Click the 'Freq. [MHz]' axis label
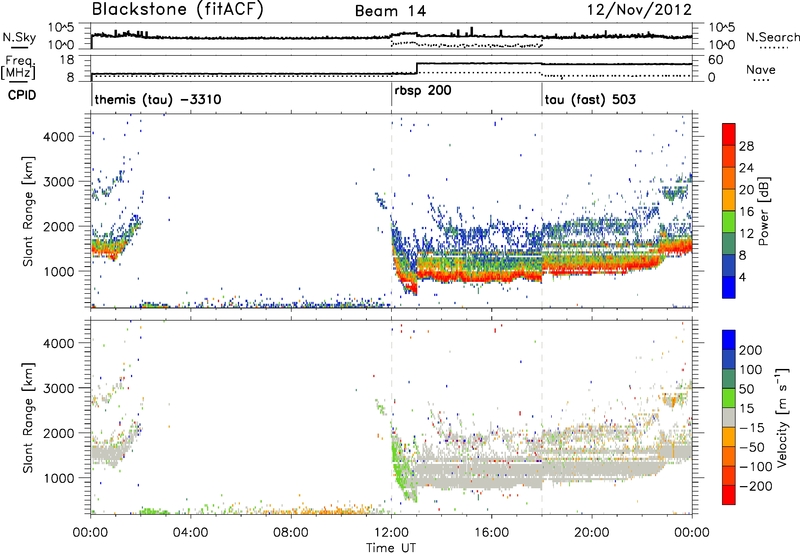 click(18, 68)
